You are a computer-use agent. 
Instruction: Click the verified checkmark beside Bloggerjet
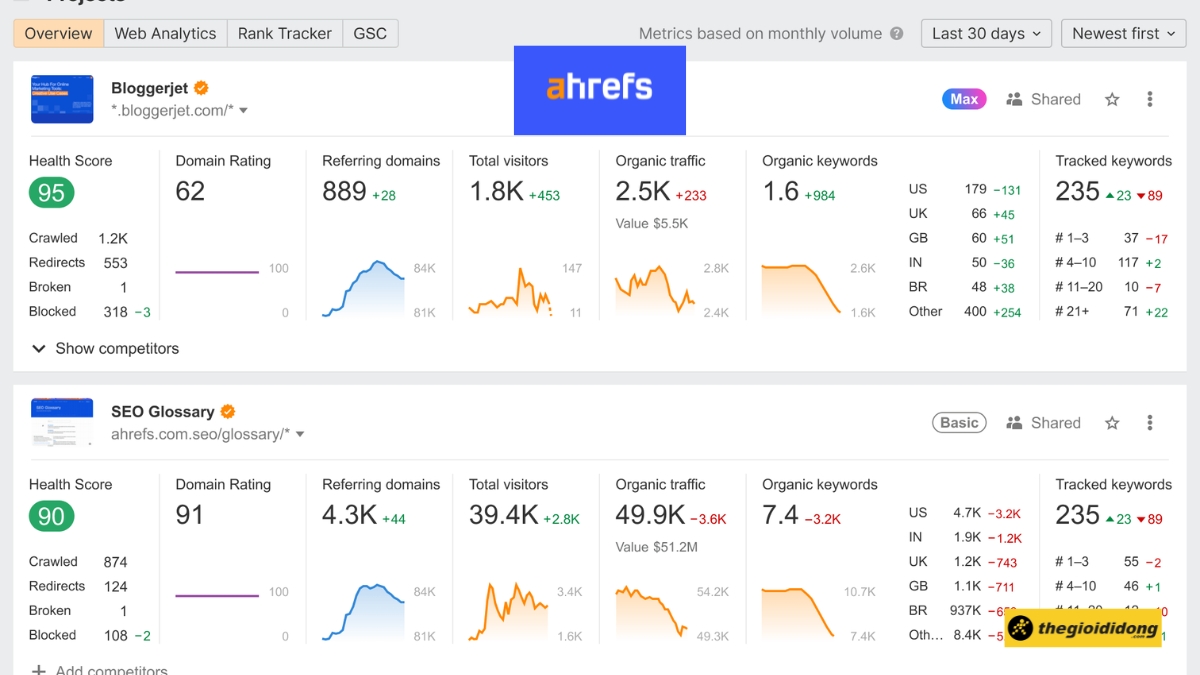pos(200,88)
